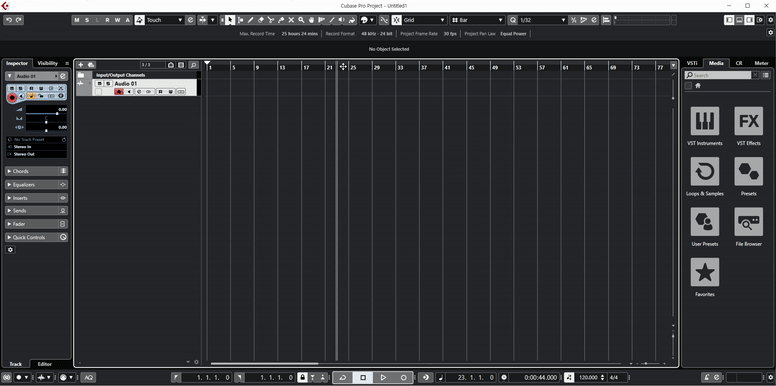Switch to the VSTi tab
The height and width of the screenshot is (386, 776).
tap(691, 63)
